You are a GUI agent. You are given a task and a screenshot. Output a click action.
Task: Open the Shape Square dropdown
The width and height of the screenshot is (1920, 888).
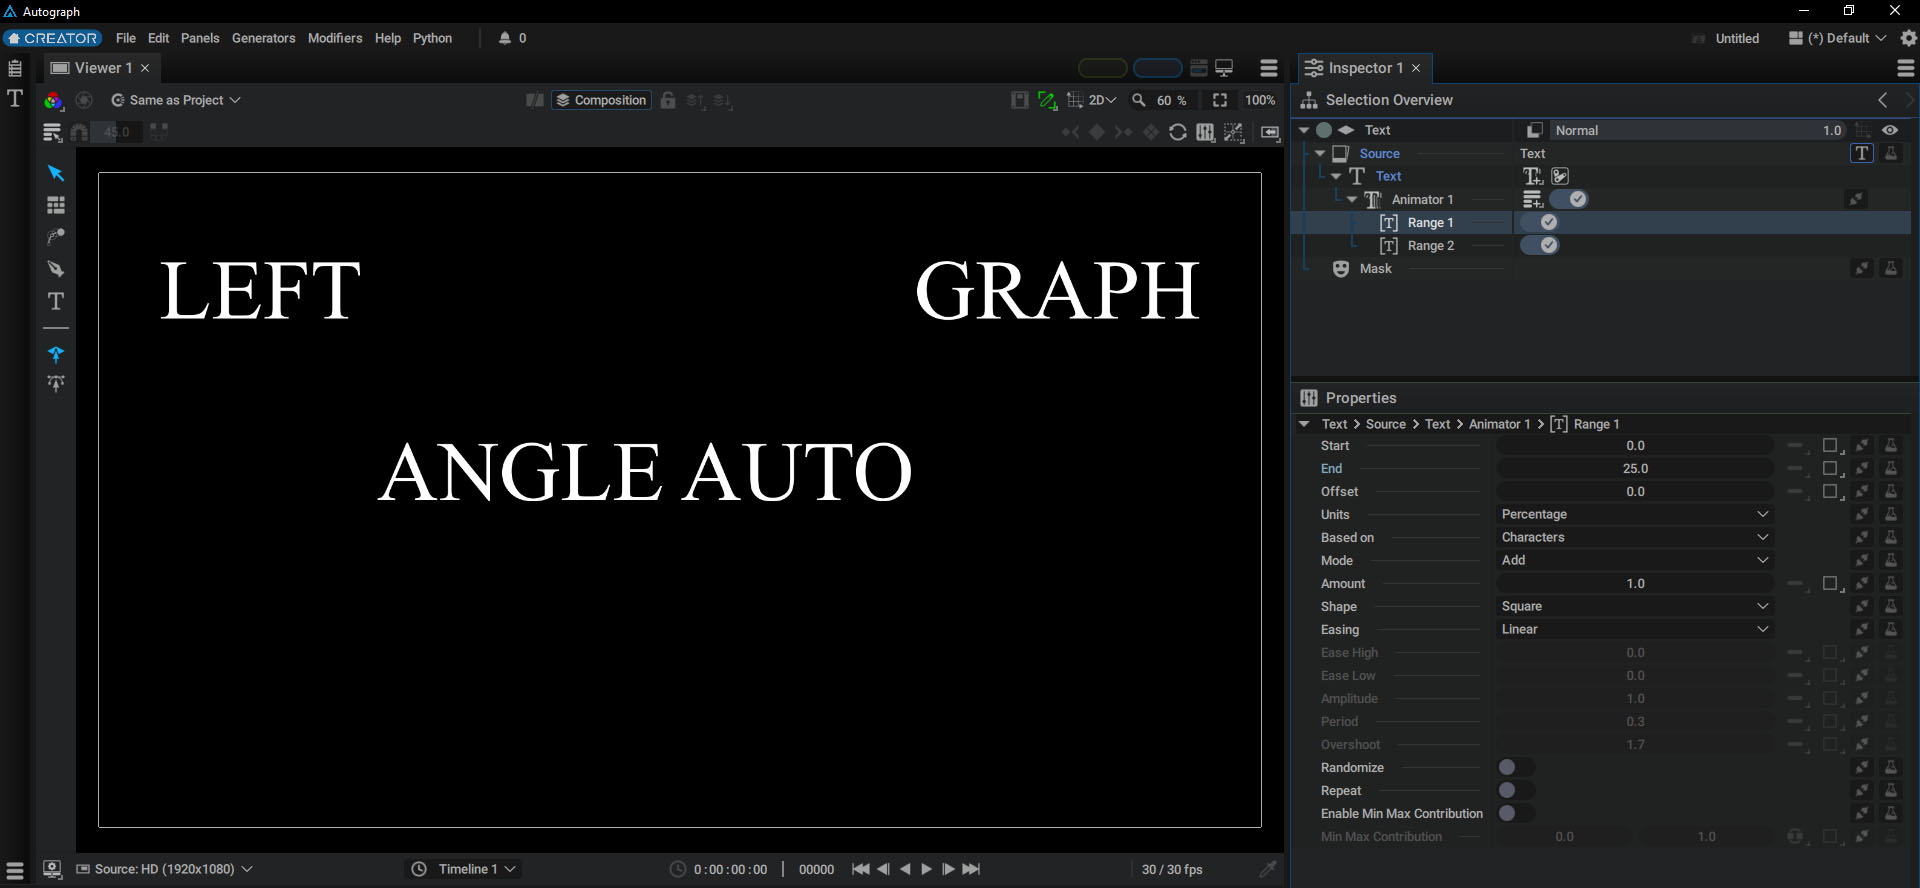[1635, 606]
